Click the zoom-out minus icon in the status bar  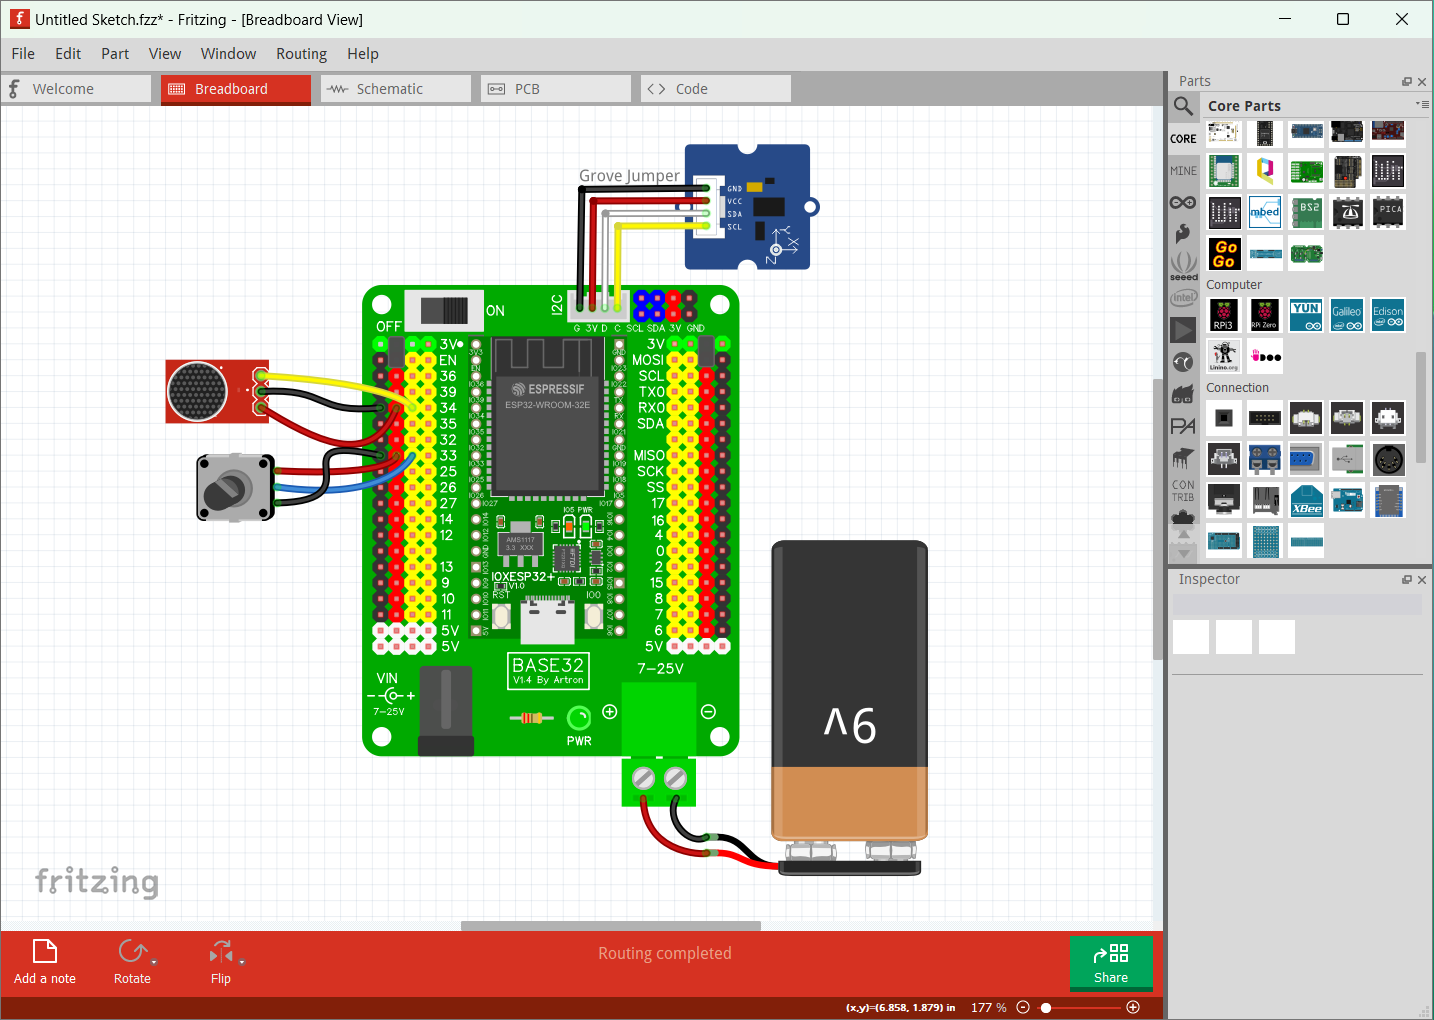point(1022,1007)
